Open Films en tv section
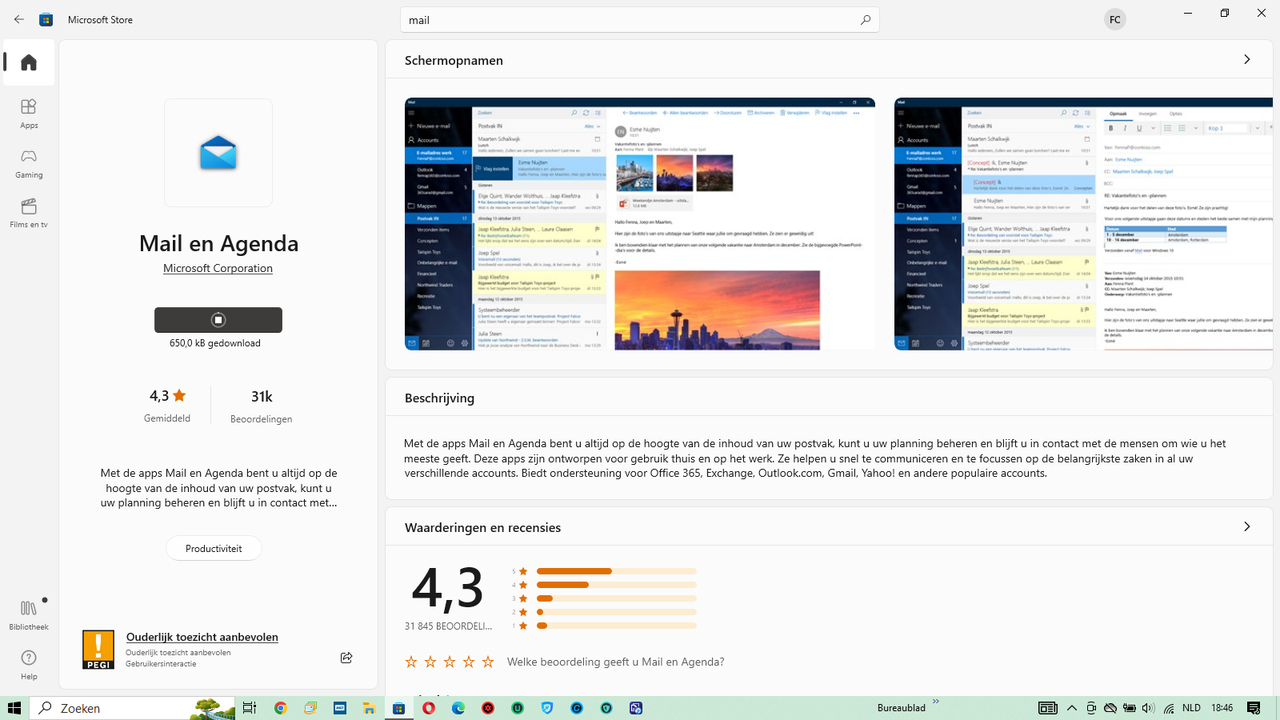 click(29, 213)
